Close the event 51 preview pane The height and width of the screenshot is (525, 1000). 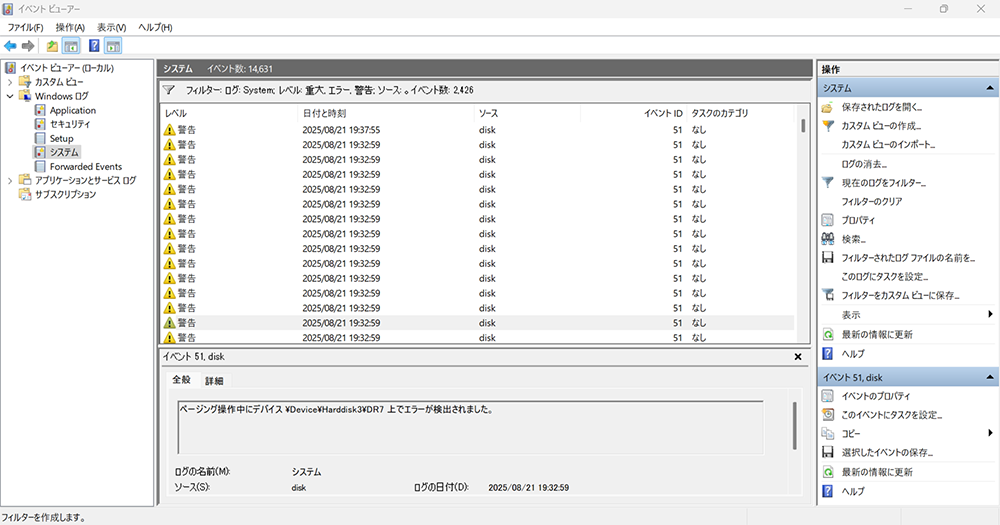(x=798, y=357)
